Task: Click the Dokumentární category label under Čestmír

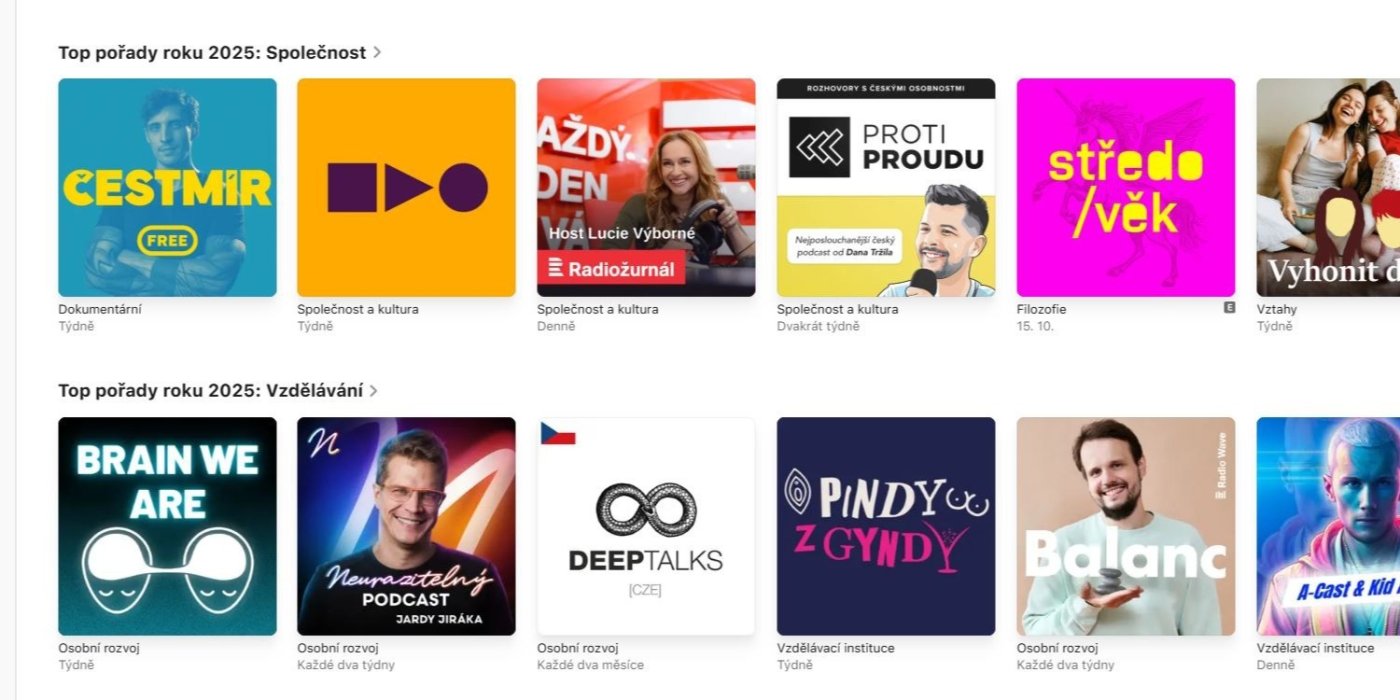Action: coord(100,309)
